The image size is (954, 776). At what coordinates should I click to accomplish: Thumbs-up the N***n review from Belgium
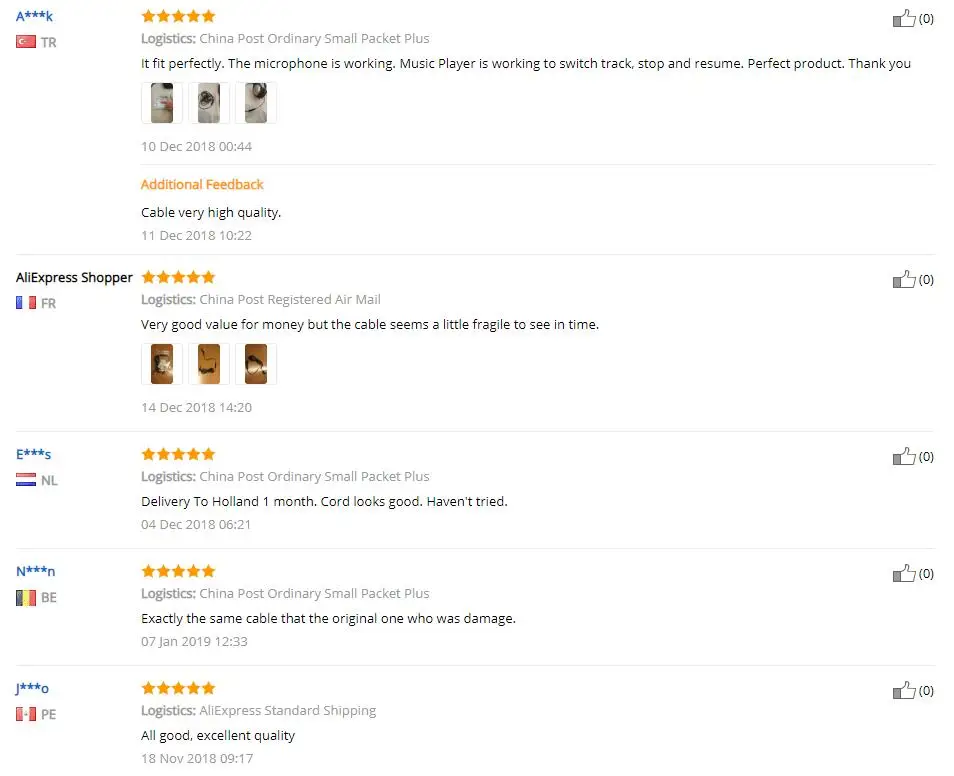(x=904, y=573)
